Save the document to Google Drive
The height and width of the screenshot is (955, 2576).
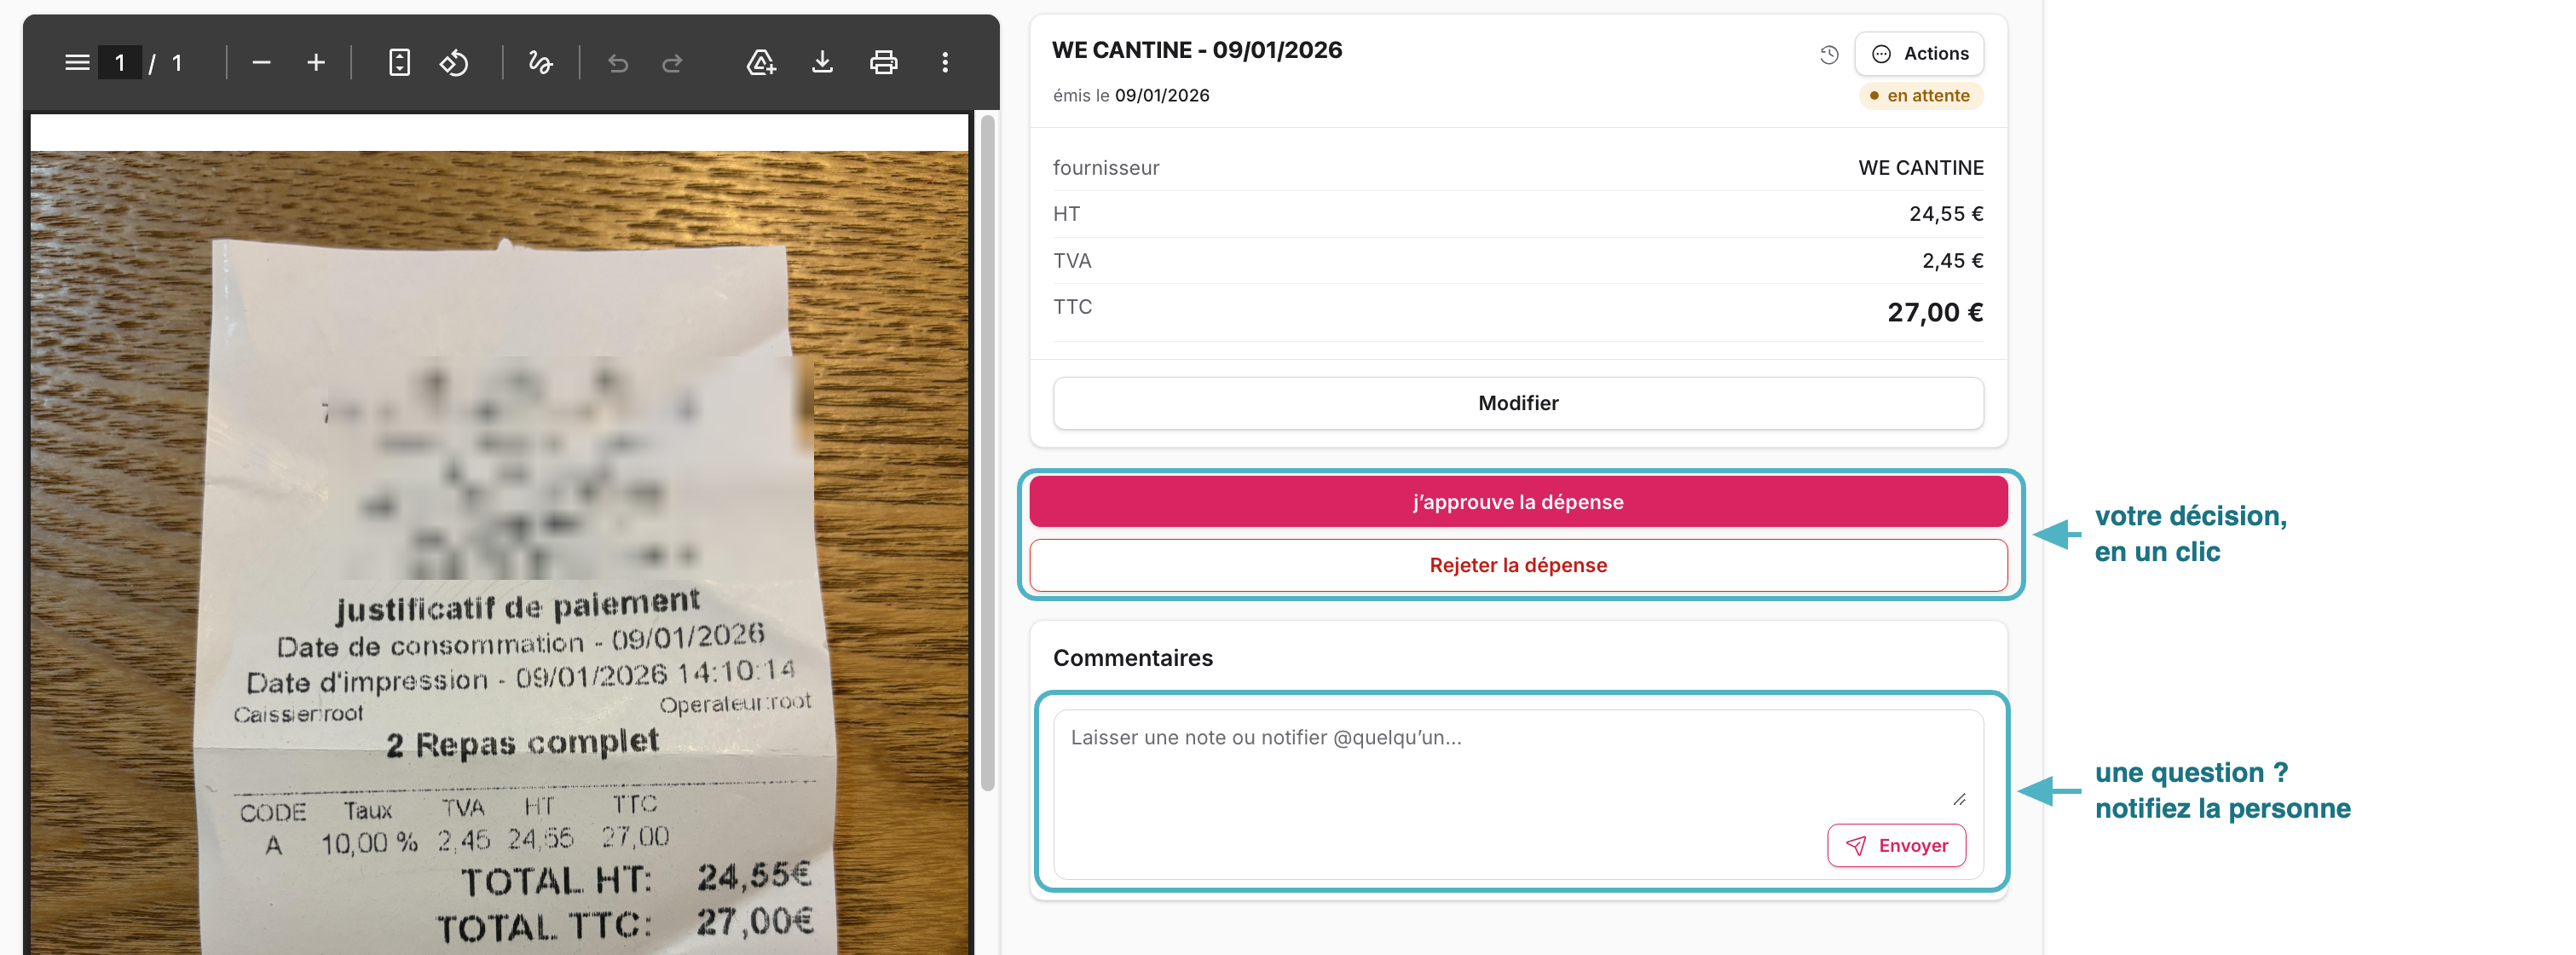pyautogui.click(x=761, y=62)
